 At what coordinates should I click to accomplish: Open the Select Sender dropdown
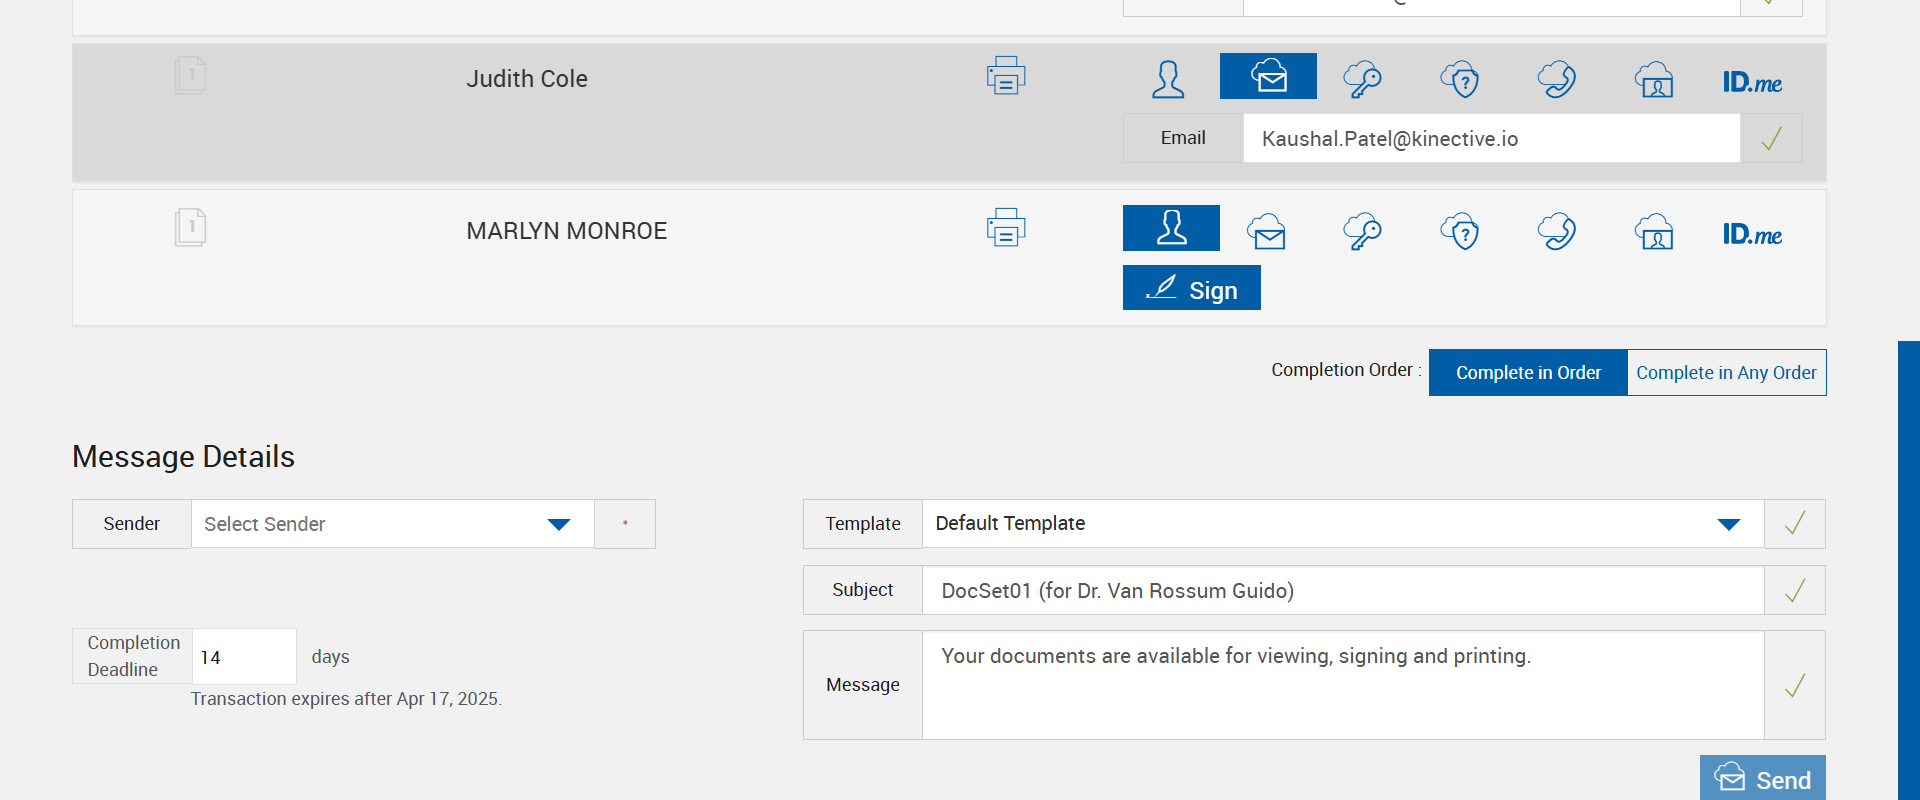click(x=392, y=524)
